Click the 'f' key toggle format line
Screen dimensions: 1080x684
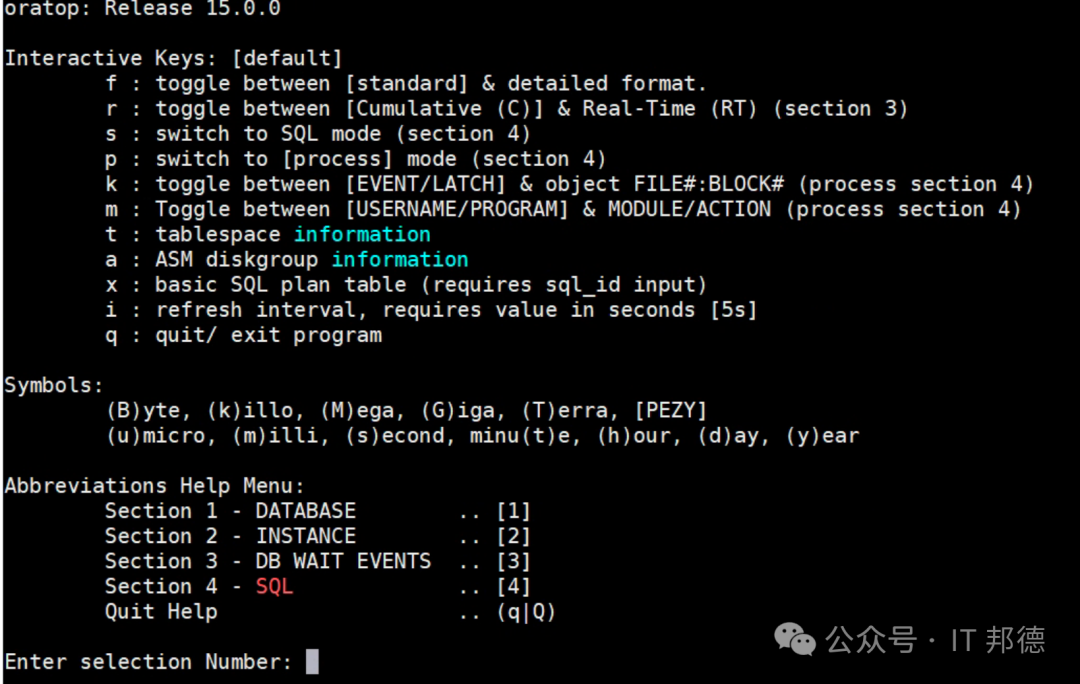tap(406, 83)
